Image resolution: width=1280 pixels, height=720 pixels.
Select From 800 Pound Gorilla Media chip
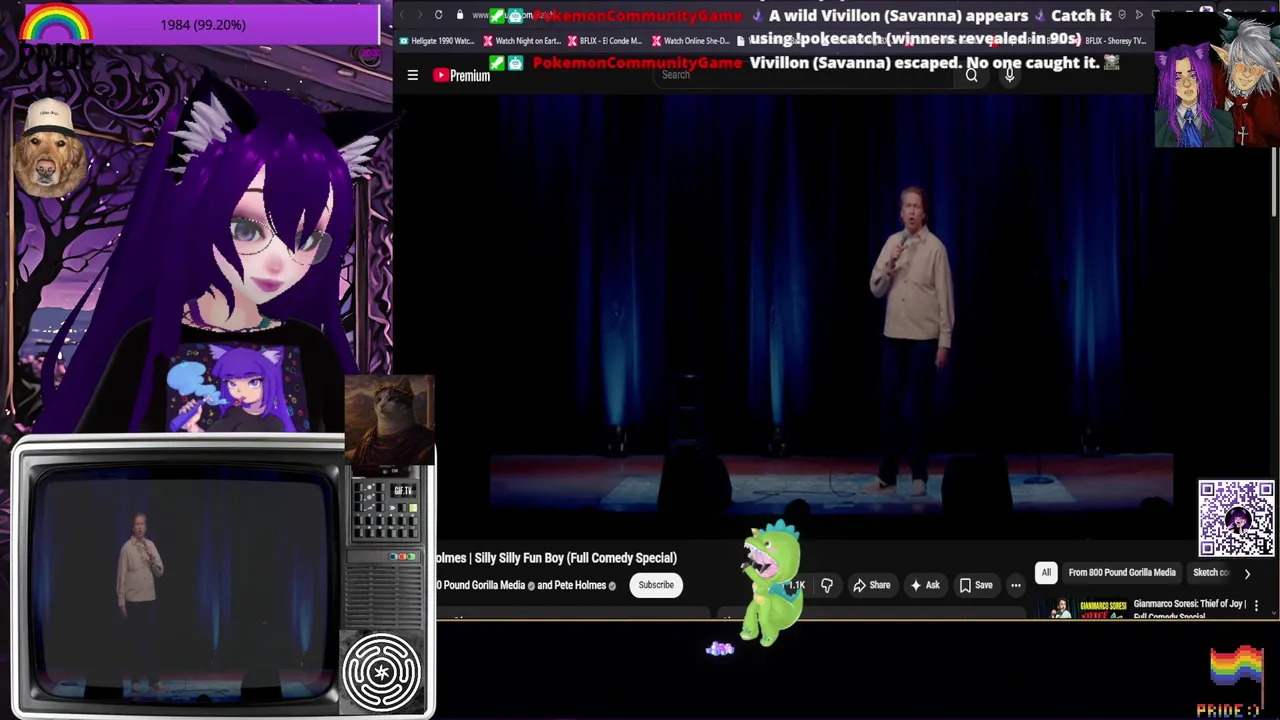(x=1122, y=573)
